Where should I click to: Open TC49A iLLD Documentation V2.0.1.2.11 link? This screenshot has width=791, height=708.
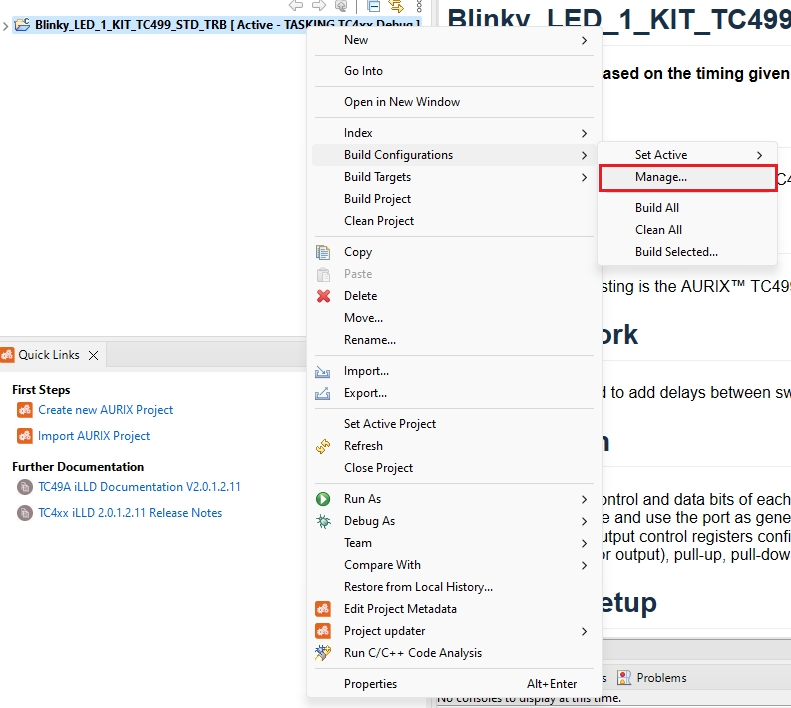[139, 487]
